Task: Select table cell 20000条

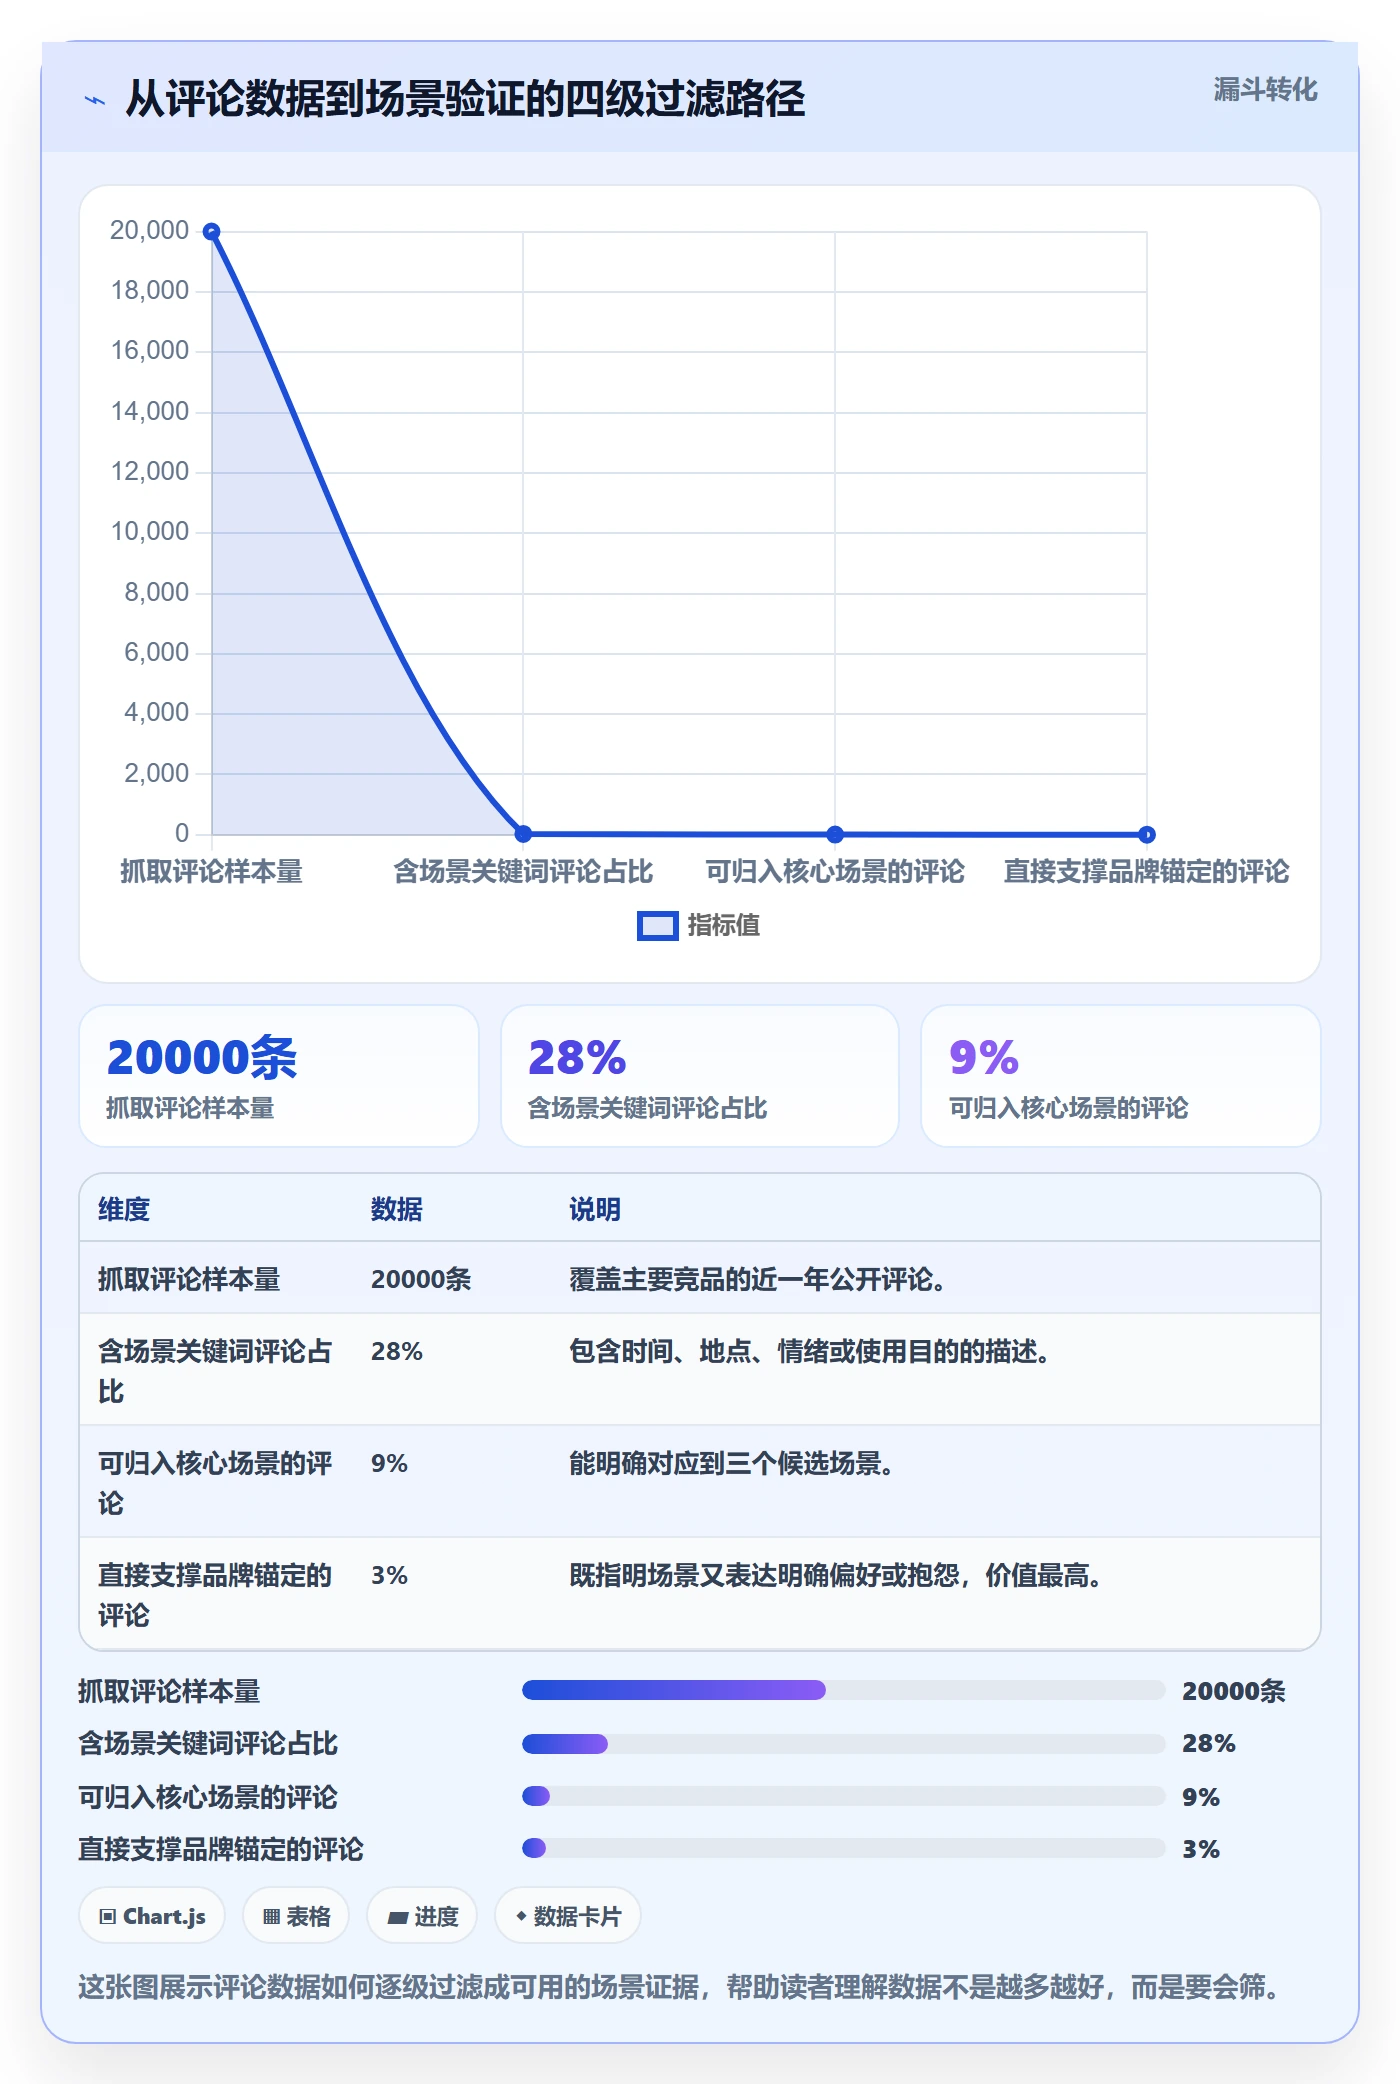Action: [x=421, y=1279]
